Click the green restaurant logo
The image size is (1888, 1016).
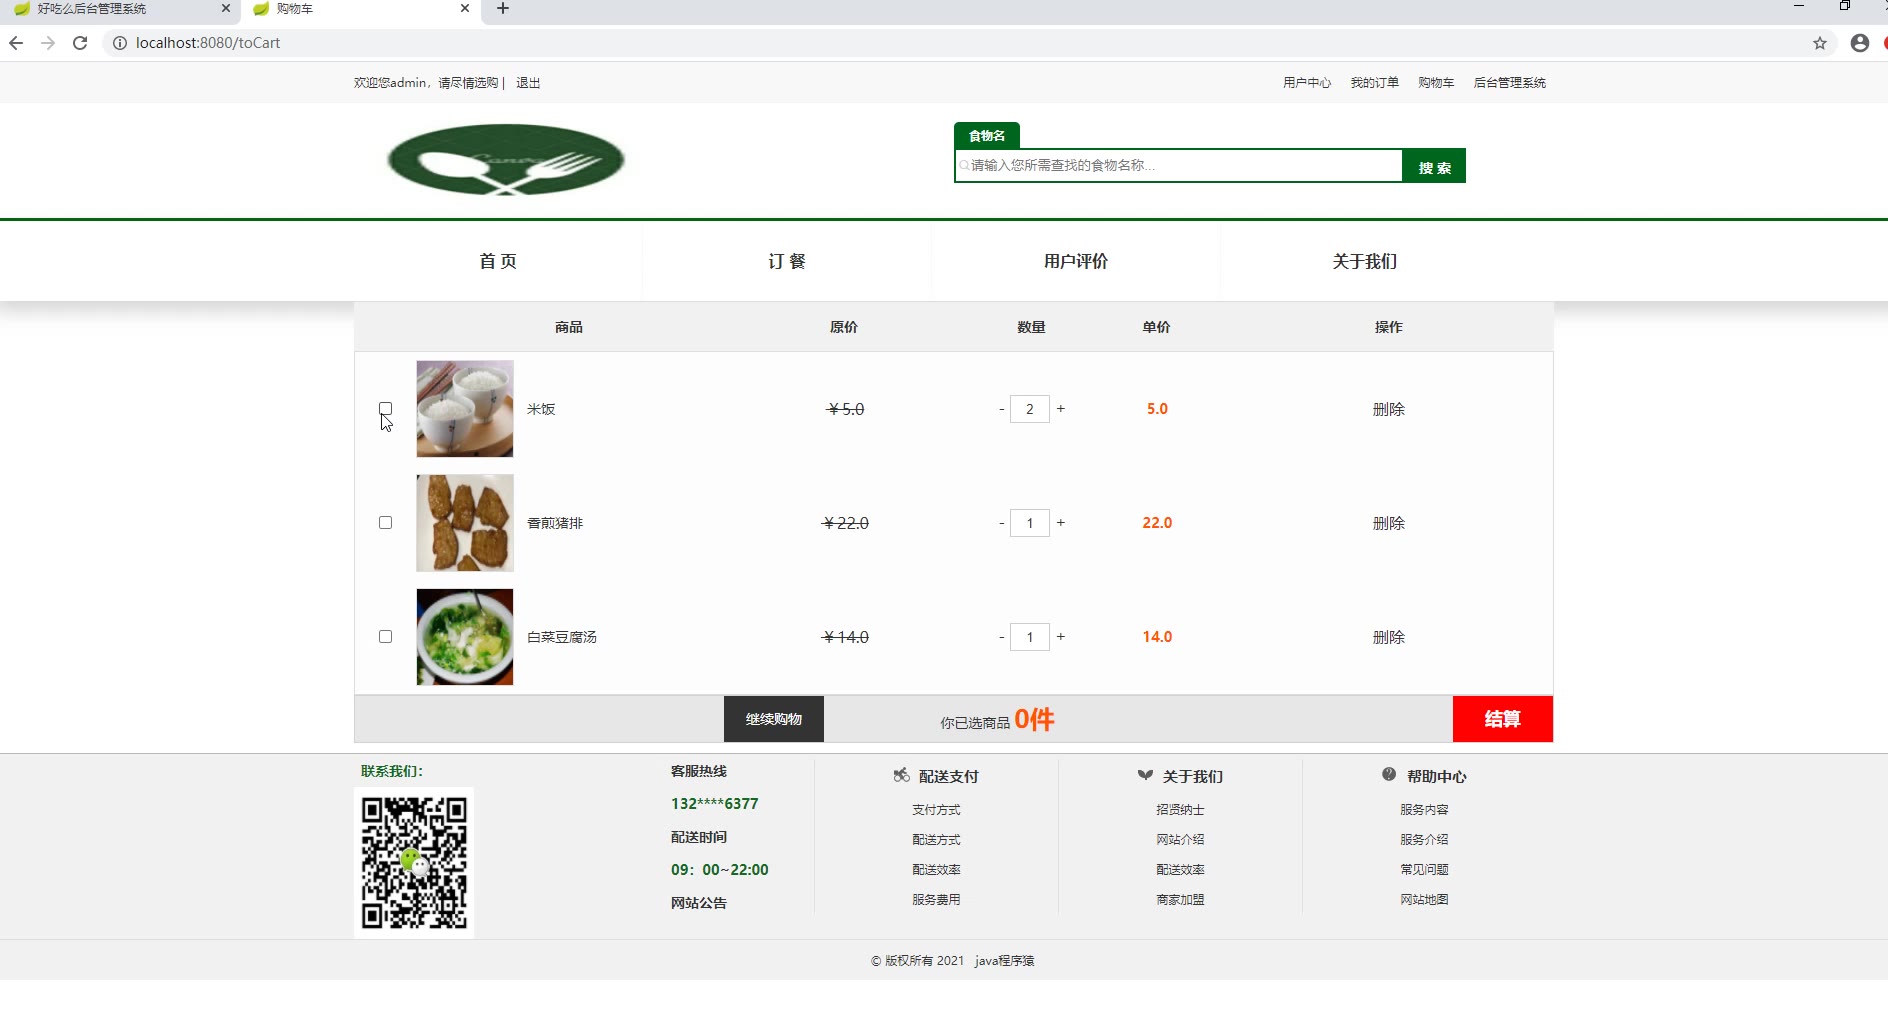pos(506,160)
